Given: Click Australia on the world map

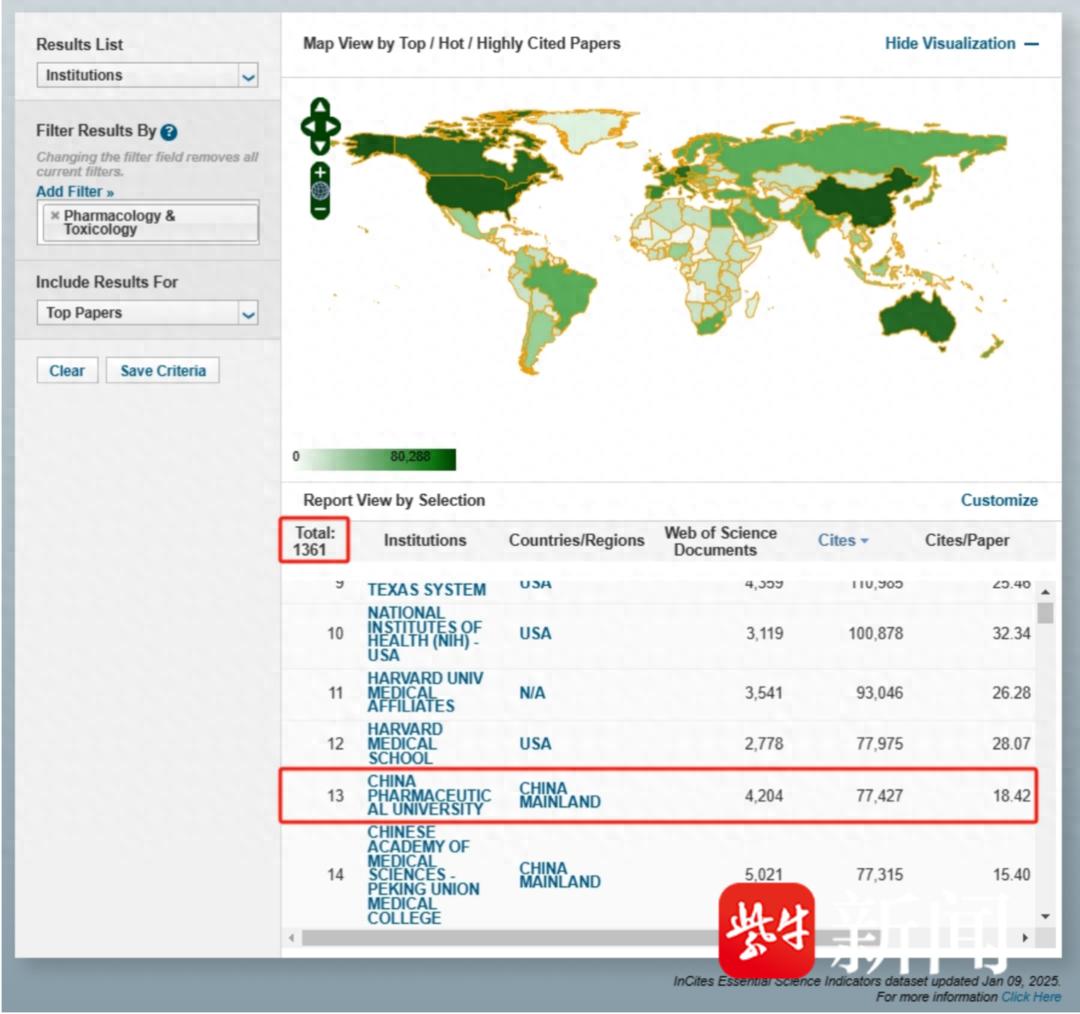Looking at the screenshot, I should pyautogui.click(x=917, y=320).
